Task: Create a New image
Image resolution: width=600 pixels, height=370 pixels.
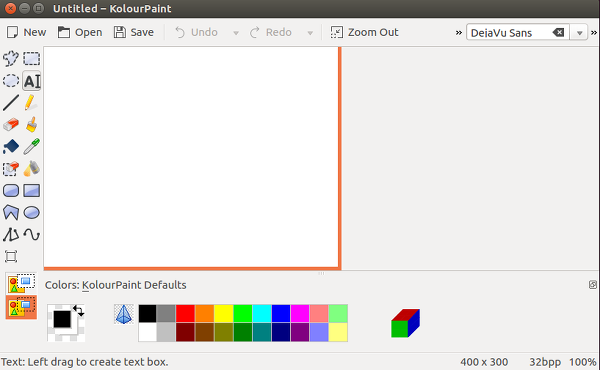Action: [x=26, y=33]
